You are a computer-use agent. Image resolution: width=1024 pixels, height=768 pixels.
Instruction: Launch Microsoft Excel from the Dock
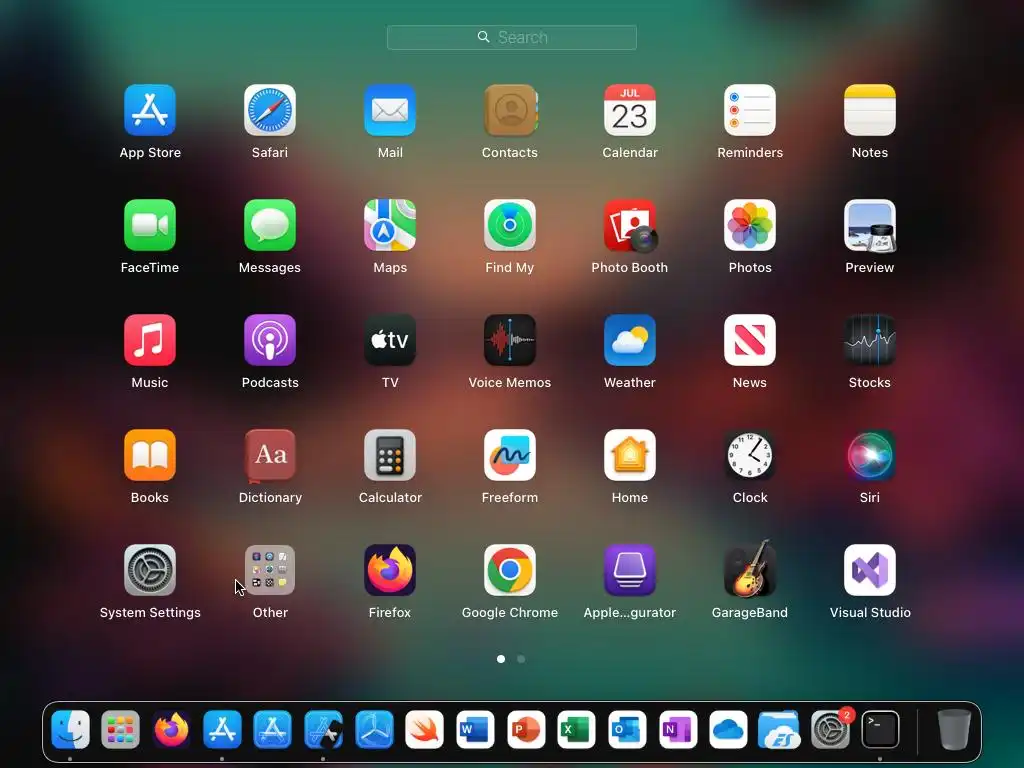pyautogui.click(x=576, y=729)
